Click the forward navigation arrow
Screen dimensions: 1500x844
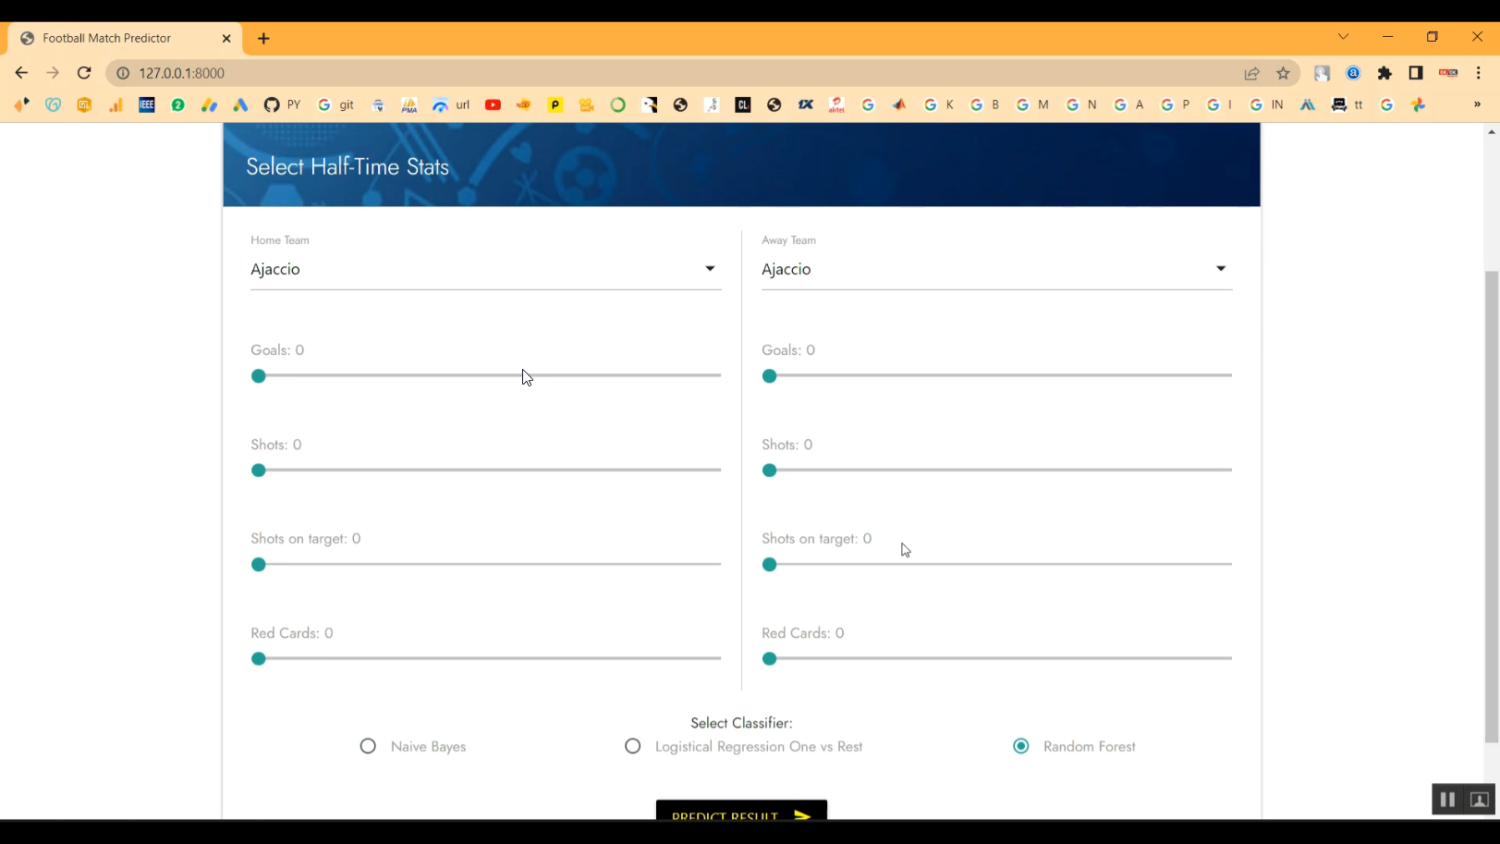[53, 73]
